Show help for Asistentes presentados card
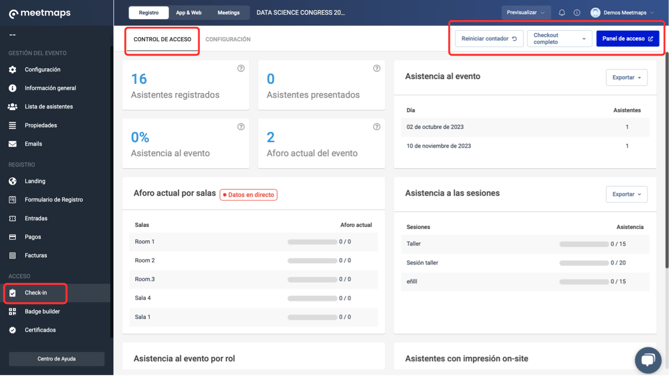 pyautogui.click(x=376, y=68)
